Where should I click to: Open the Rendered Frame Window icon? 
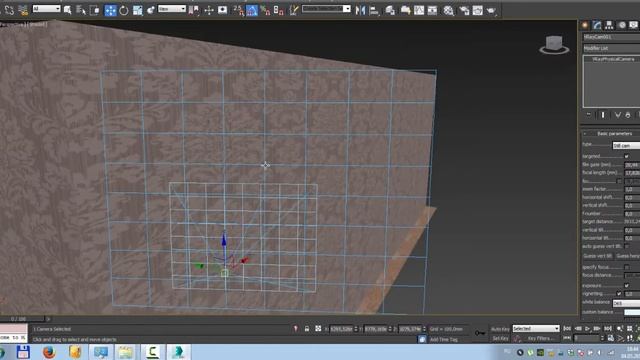pos(478,10)
